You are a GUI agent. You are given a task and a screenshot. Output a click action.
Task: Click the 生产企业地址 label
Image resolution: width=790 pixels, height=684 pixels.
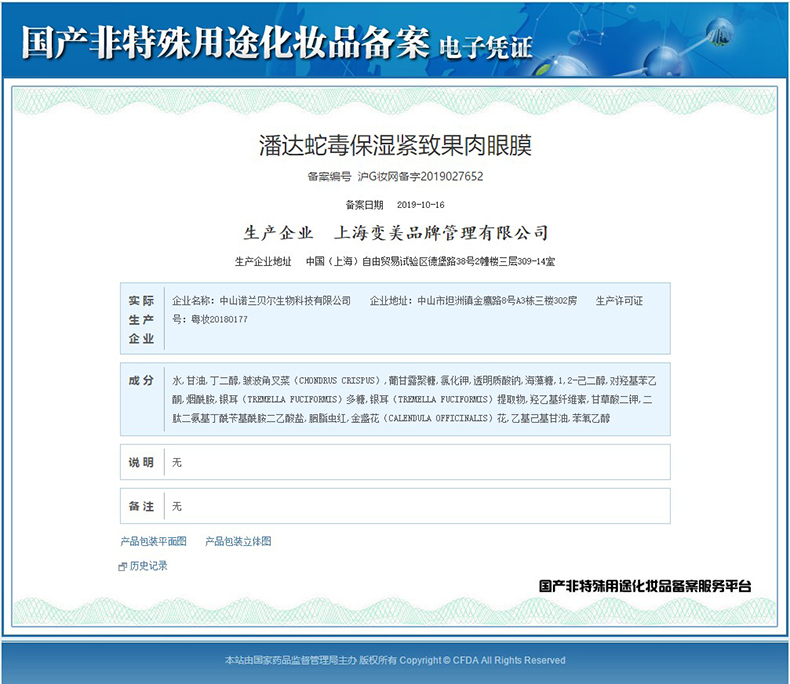263,261
